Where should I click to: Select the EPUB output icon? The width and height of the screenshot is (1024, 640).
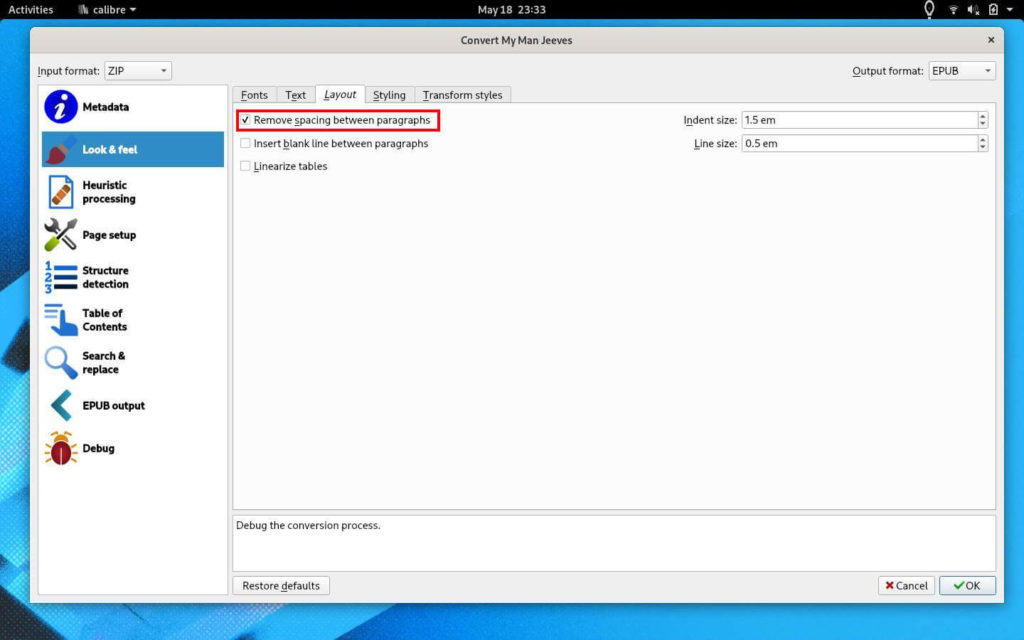pyautogui.click(x=61, y=406)
